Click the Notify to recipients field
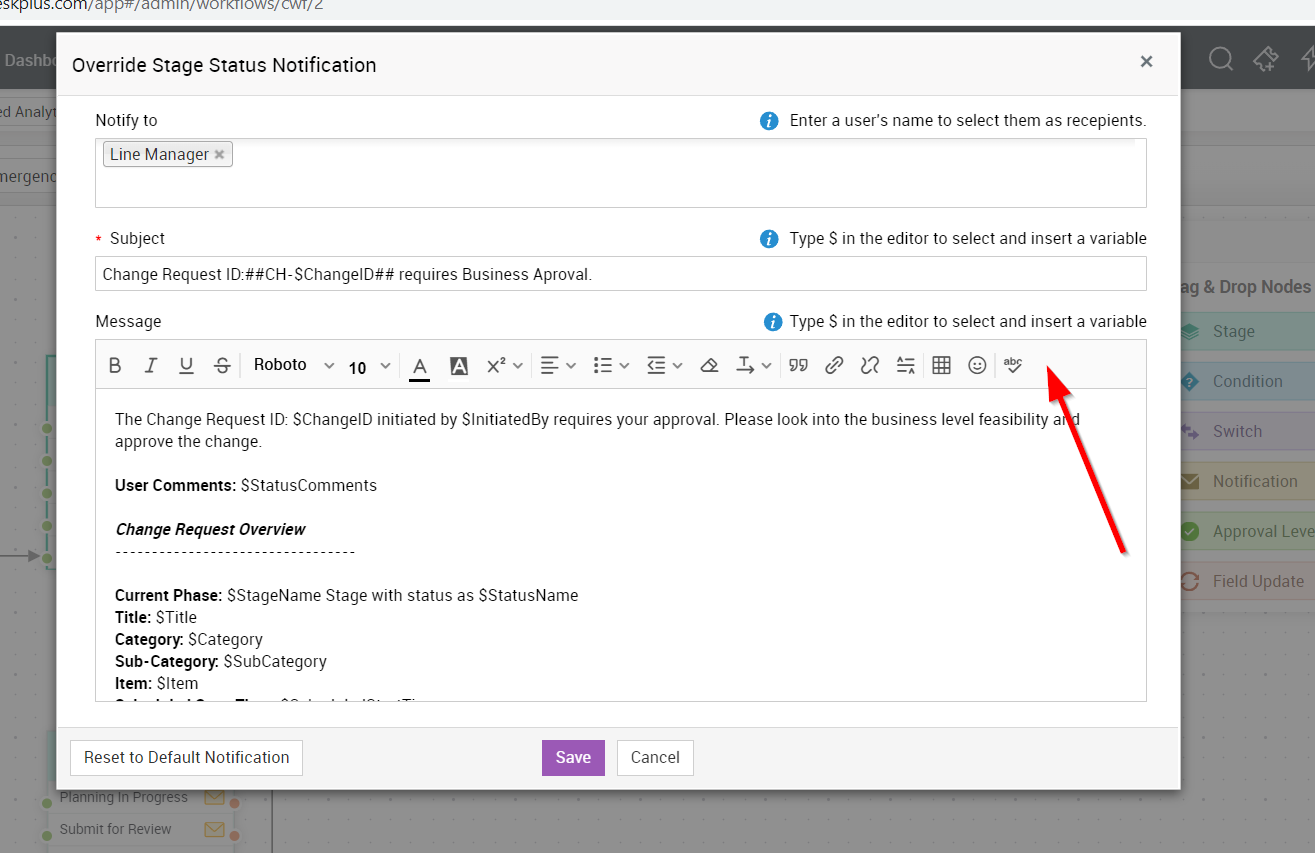1315x853 pixels. pos(621,173)
